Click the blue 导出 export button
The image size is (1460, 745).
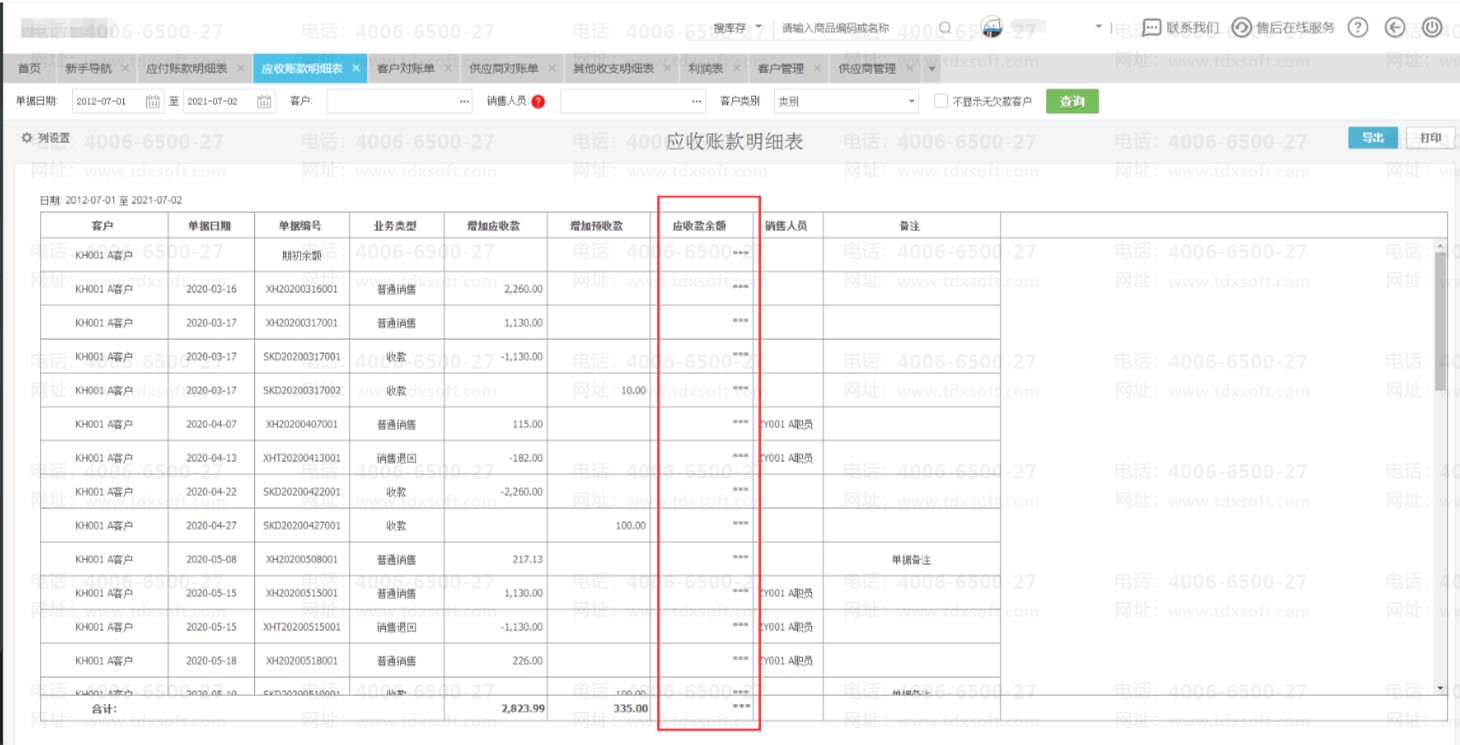1372,138
